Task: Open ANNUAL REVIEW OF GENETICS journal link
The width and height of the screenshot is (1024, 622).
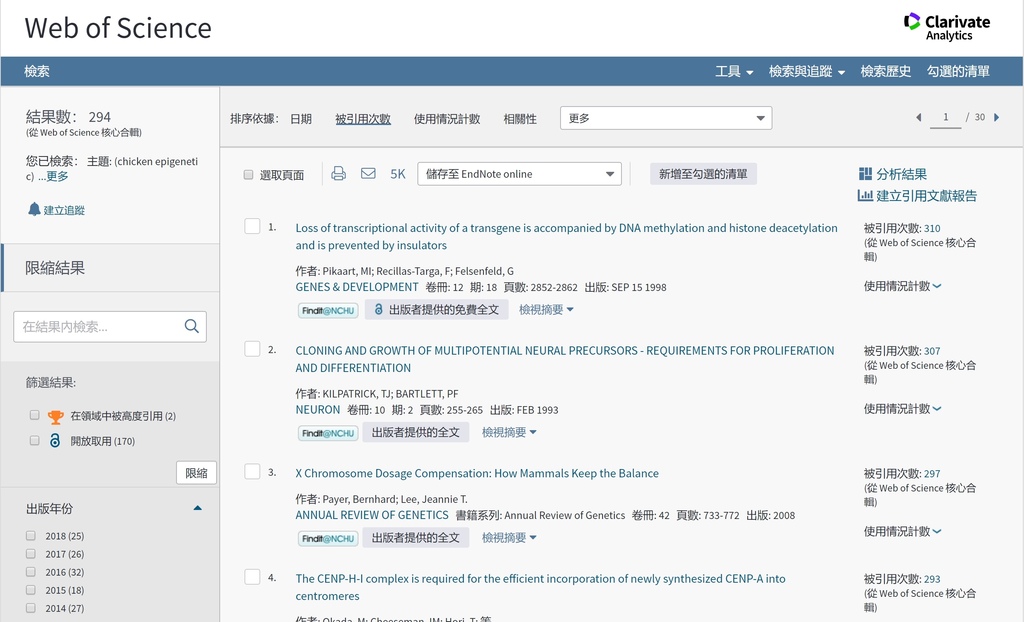Action: click(372, 515)
